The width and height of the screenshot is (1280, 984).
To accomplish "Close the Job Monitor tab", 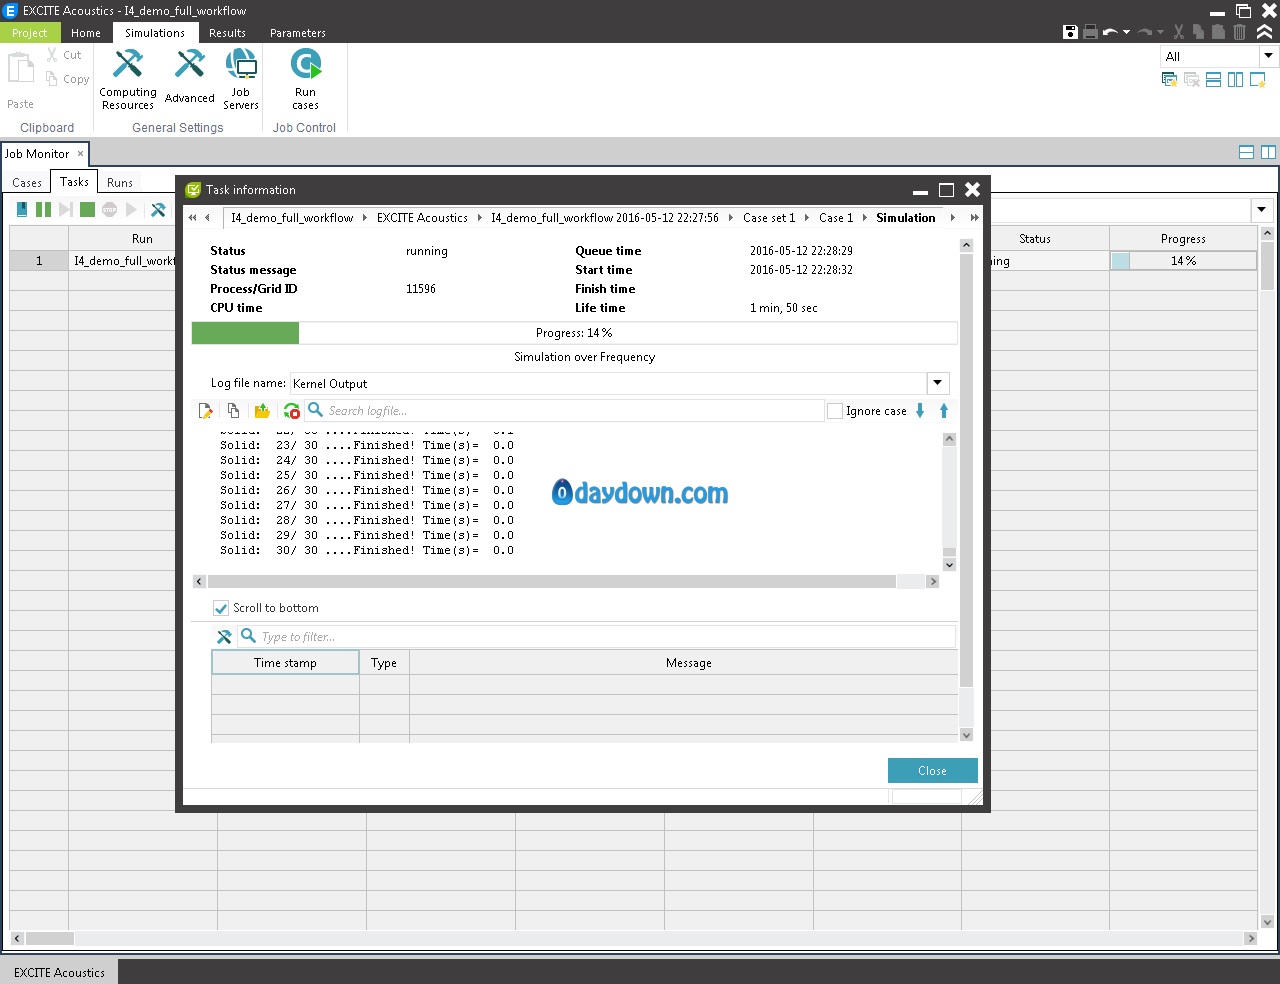I will (x=80, y=153).
